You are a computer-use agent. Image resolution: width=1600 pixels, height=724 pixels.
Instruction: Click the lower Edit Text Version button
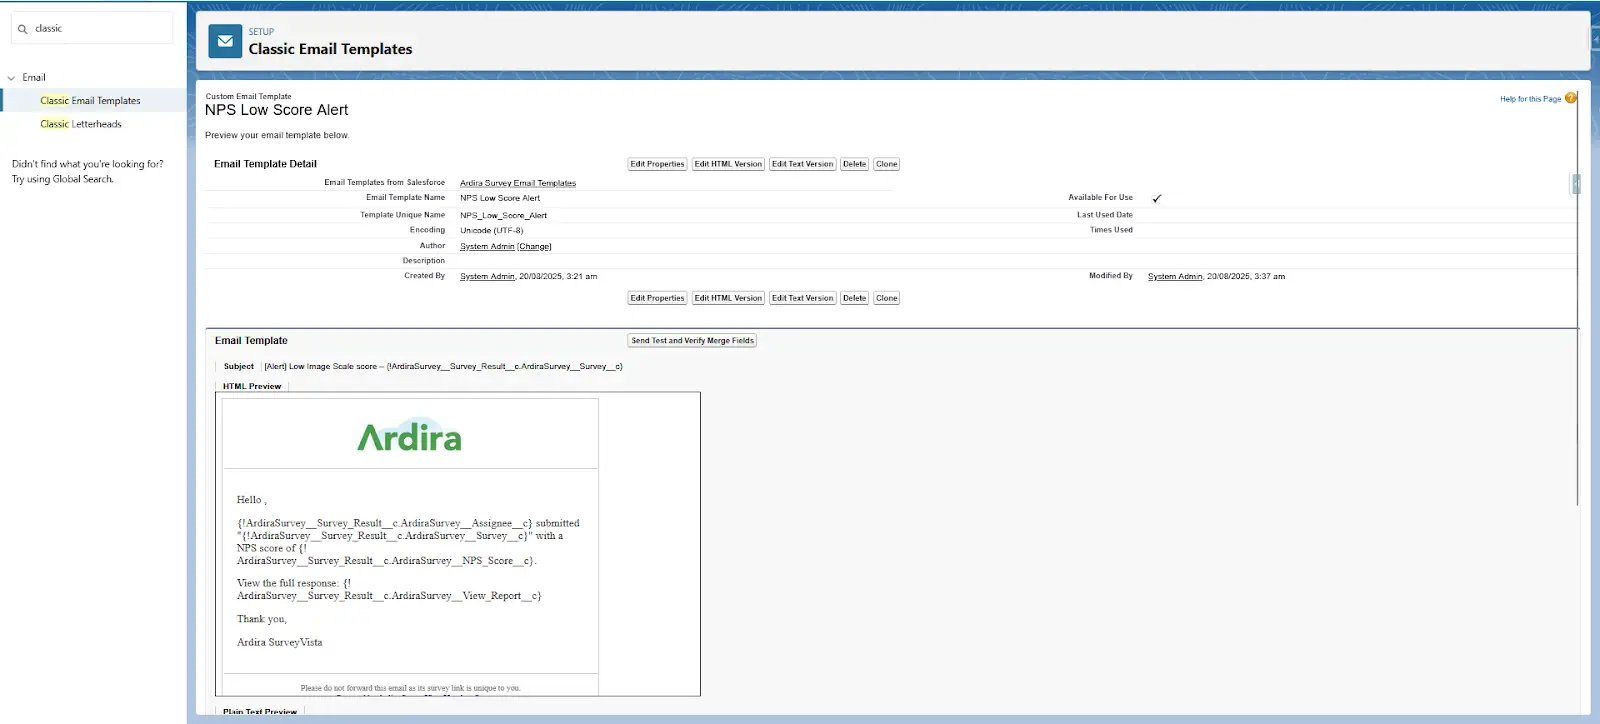pos(802,298)
